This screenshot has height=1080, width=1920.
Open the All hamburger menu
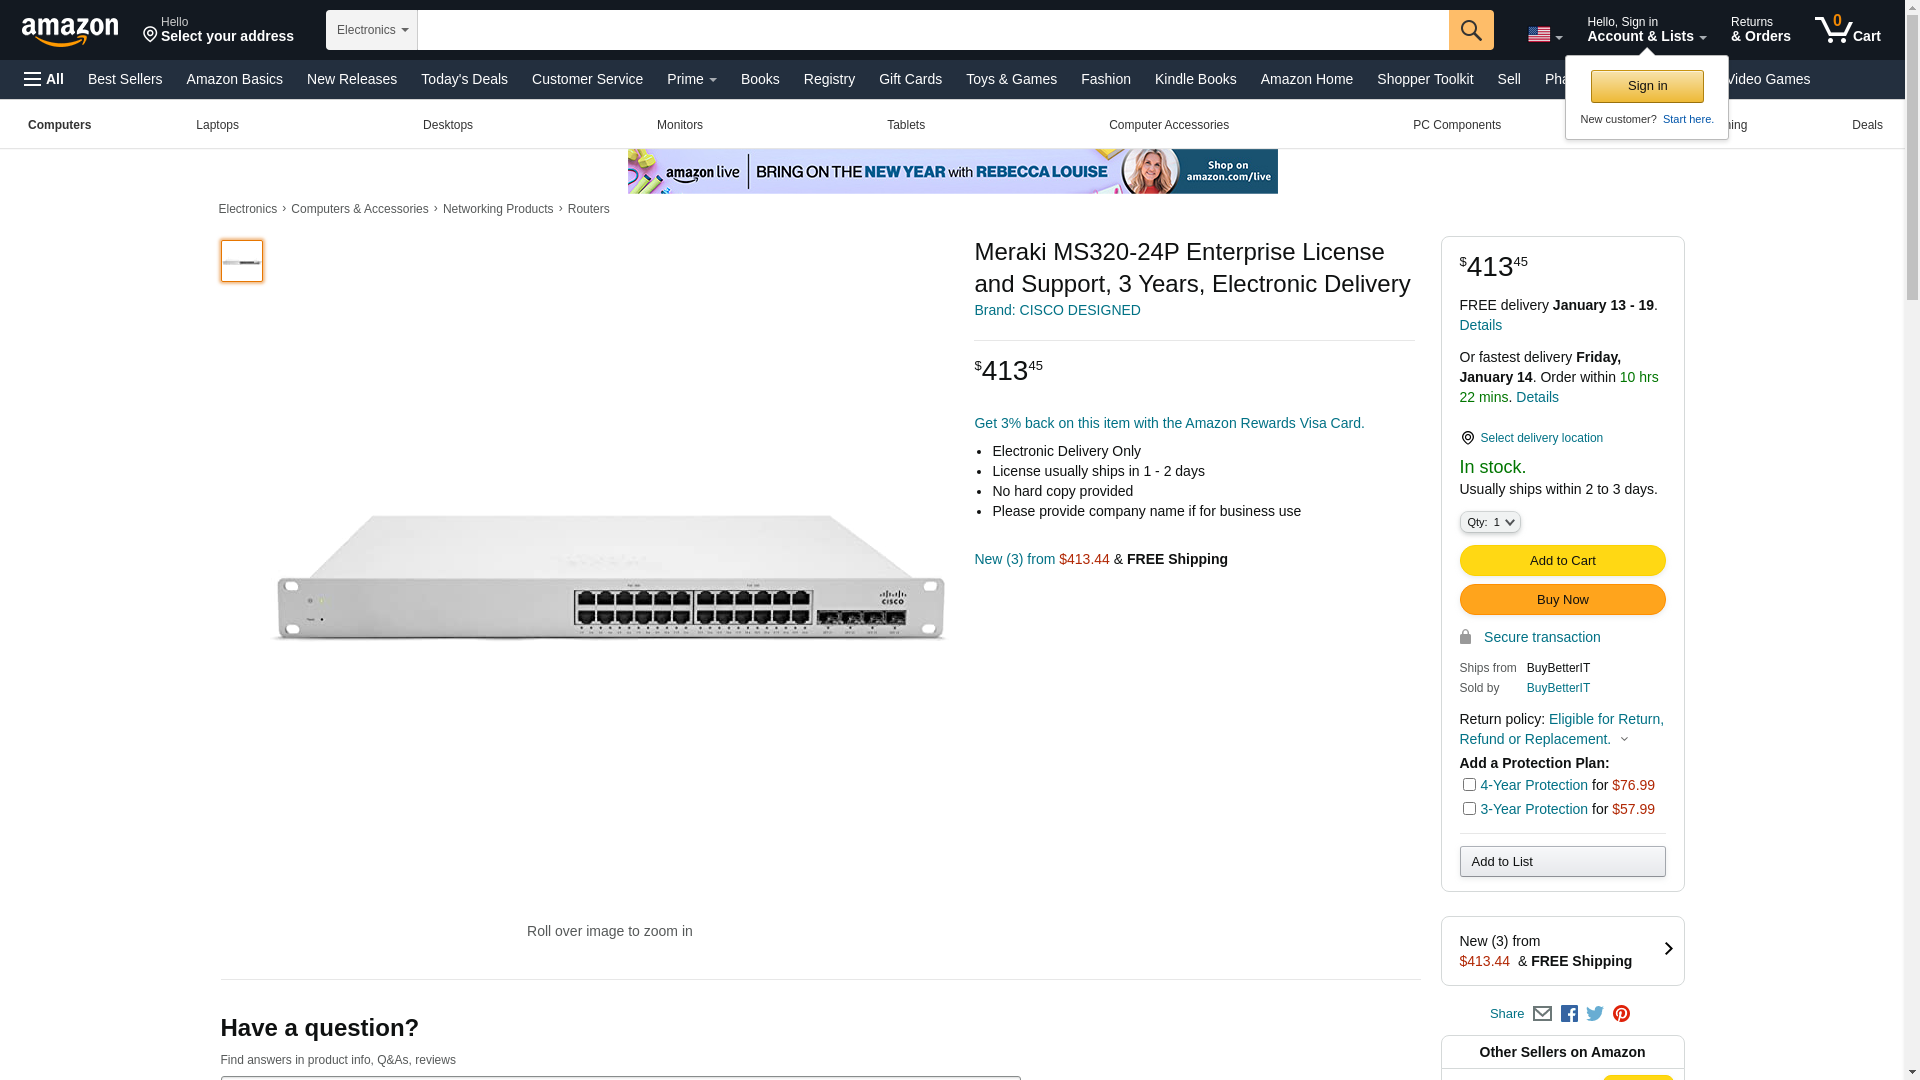tap(44, 79)
